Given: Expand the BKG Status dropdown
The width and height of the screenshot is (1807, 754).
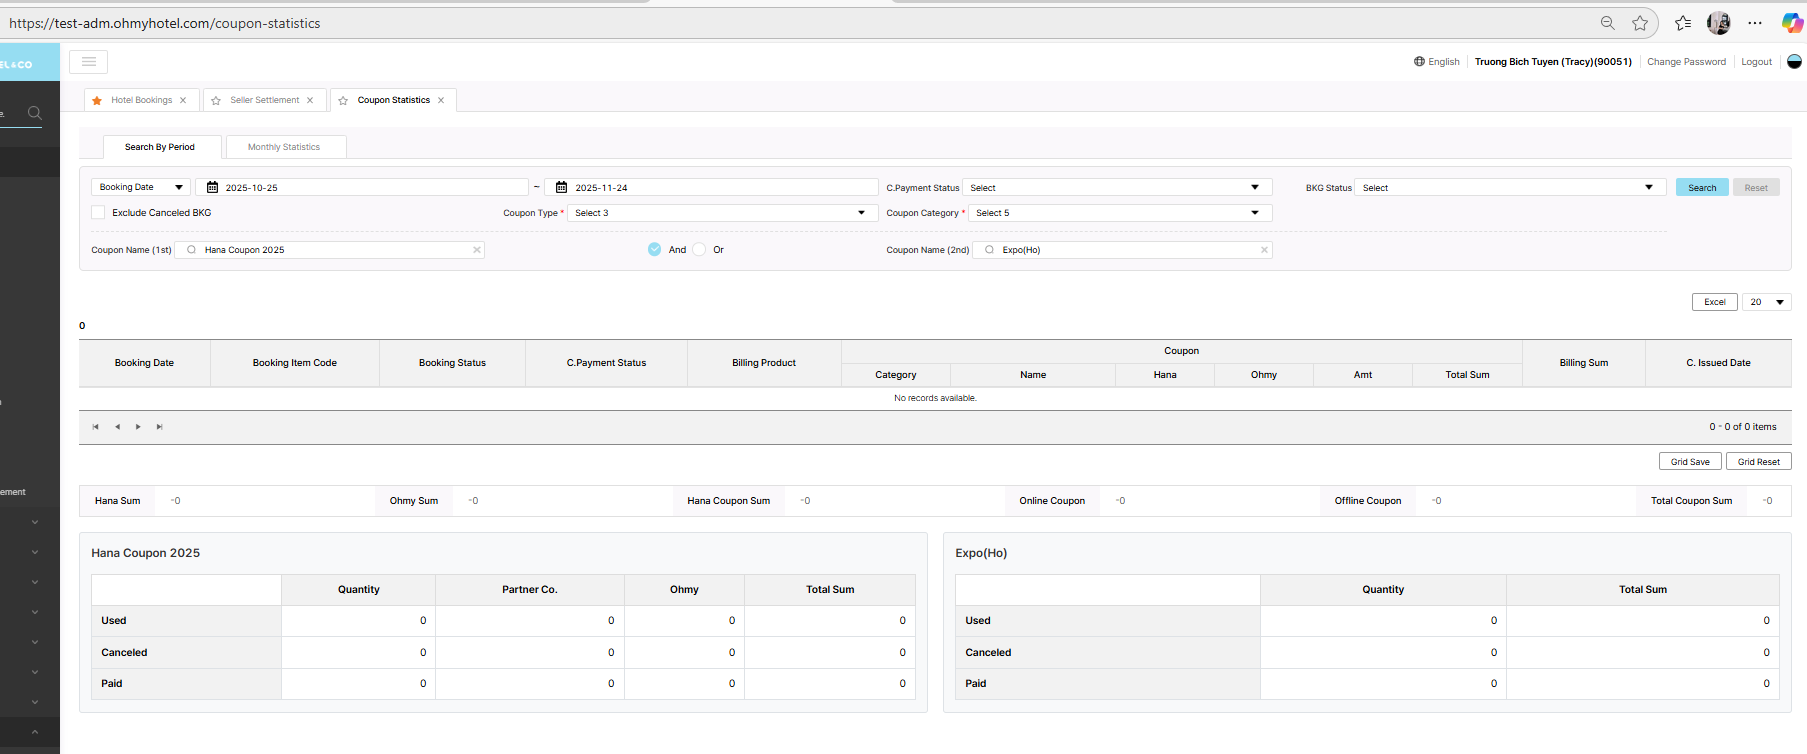Looking at the screenshot, I should click(x=1509, y=188).
